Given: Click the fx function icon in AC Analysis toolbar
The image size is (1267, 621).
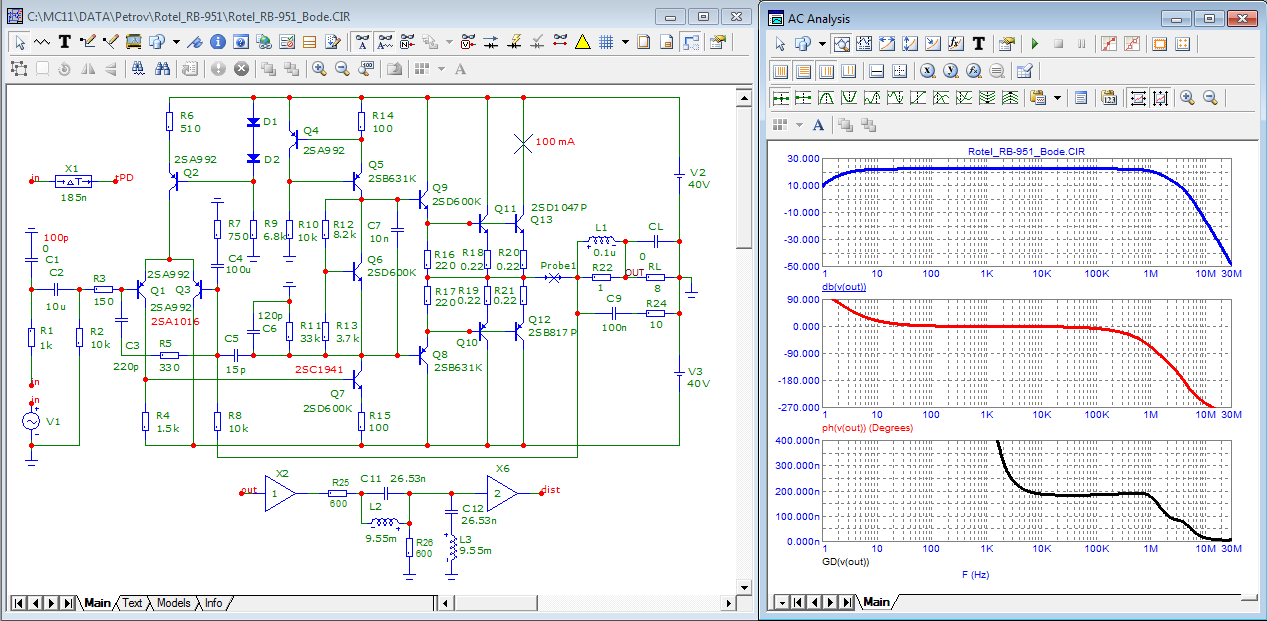Looking at the screenshot, I should click(x=955, y=44).
